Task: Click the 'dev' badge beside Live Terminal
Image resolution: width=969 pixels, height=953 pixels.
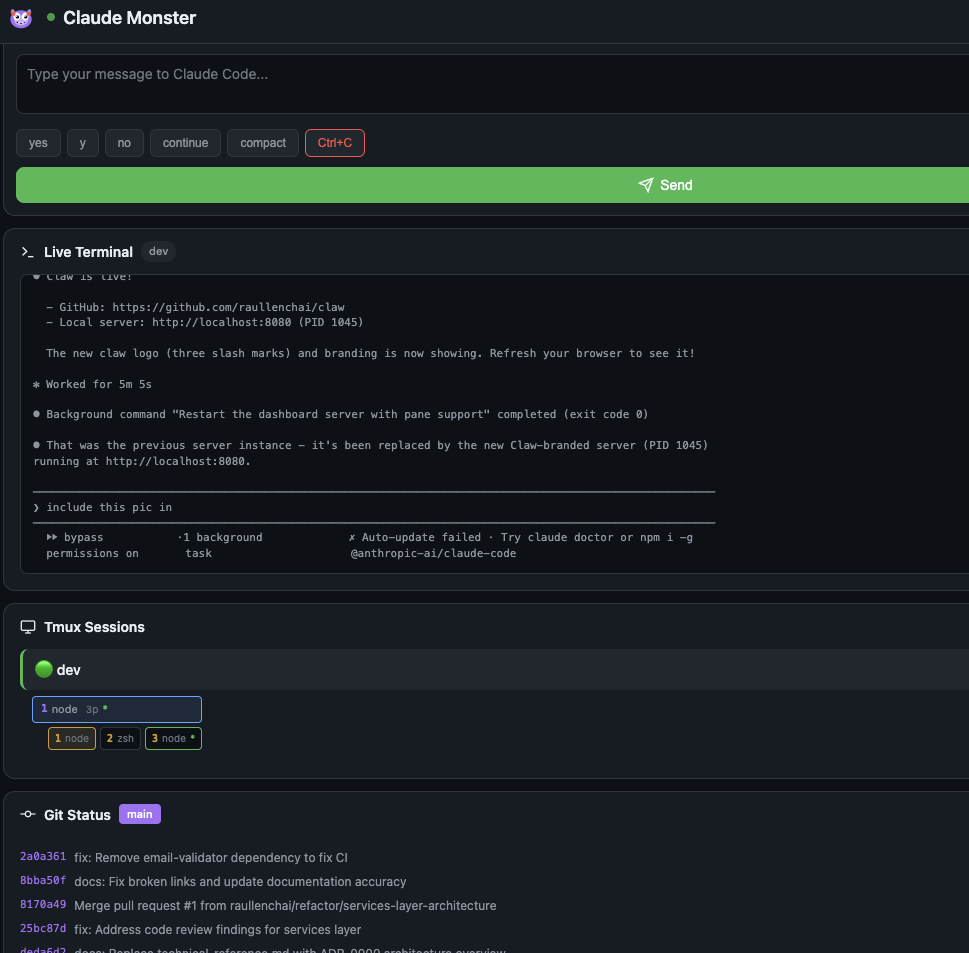Action: pos(158,252)
